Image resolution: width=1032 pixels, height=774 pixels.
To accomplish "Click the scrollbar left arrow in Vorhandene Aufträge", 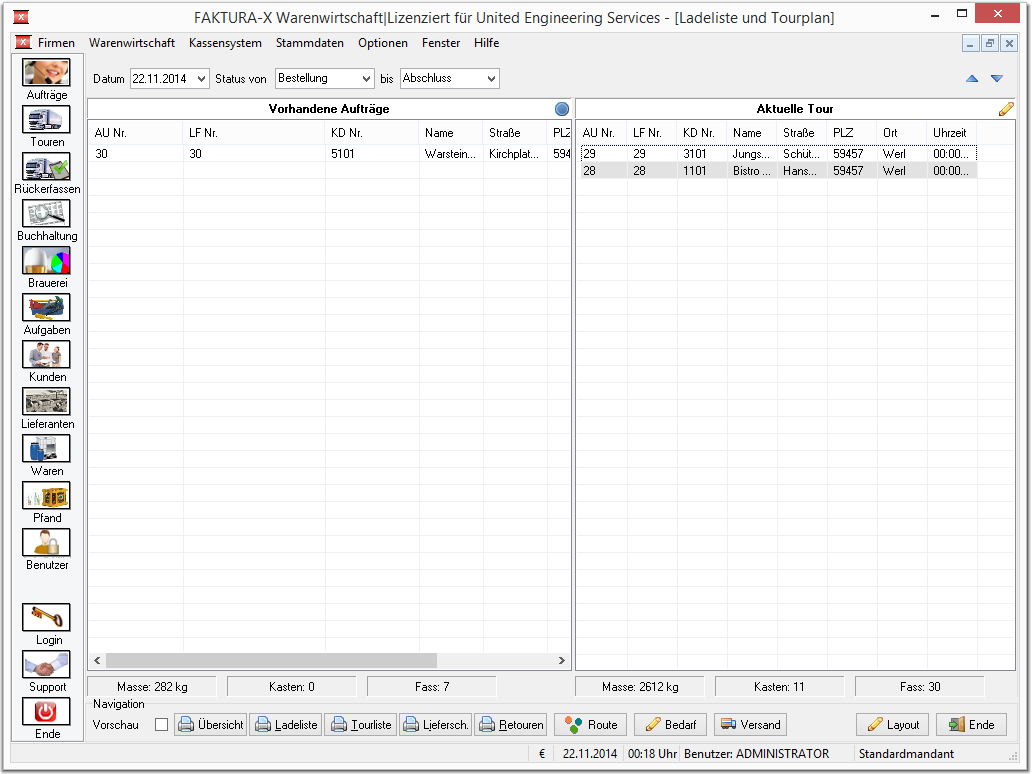I will [97, 660].
